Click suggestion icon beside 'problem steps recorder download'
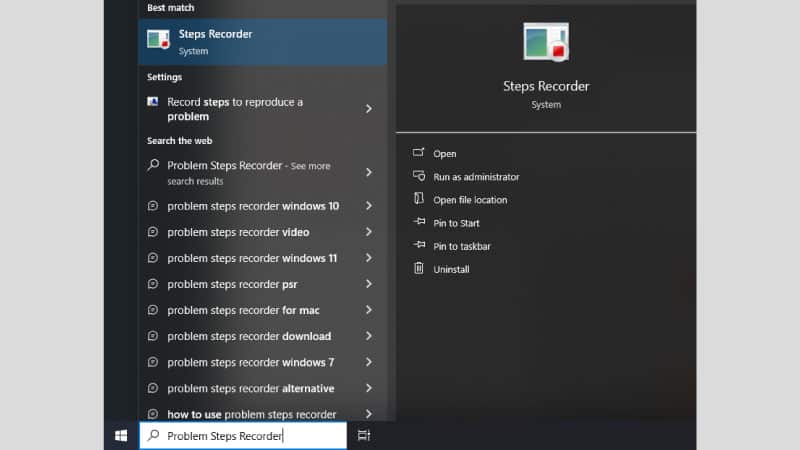 [153, 336]
